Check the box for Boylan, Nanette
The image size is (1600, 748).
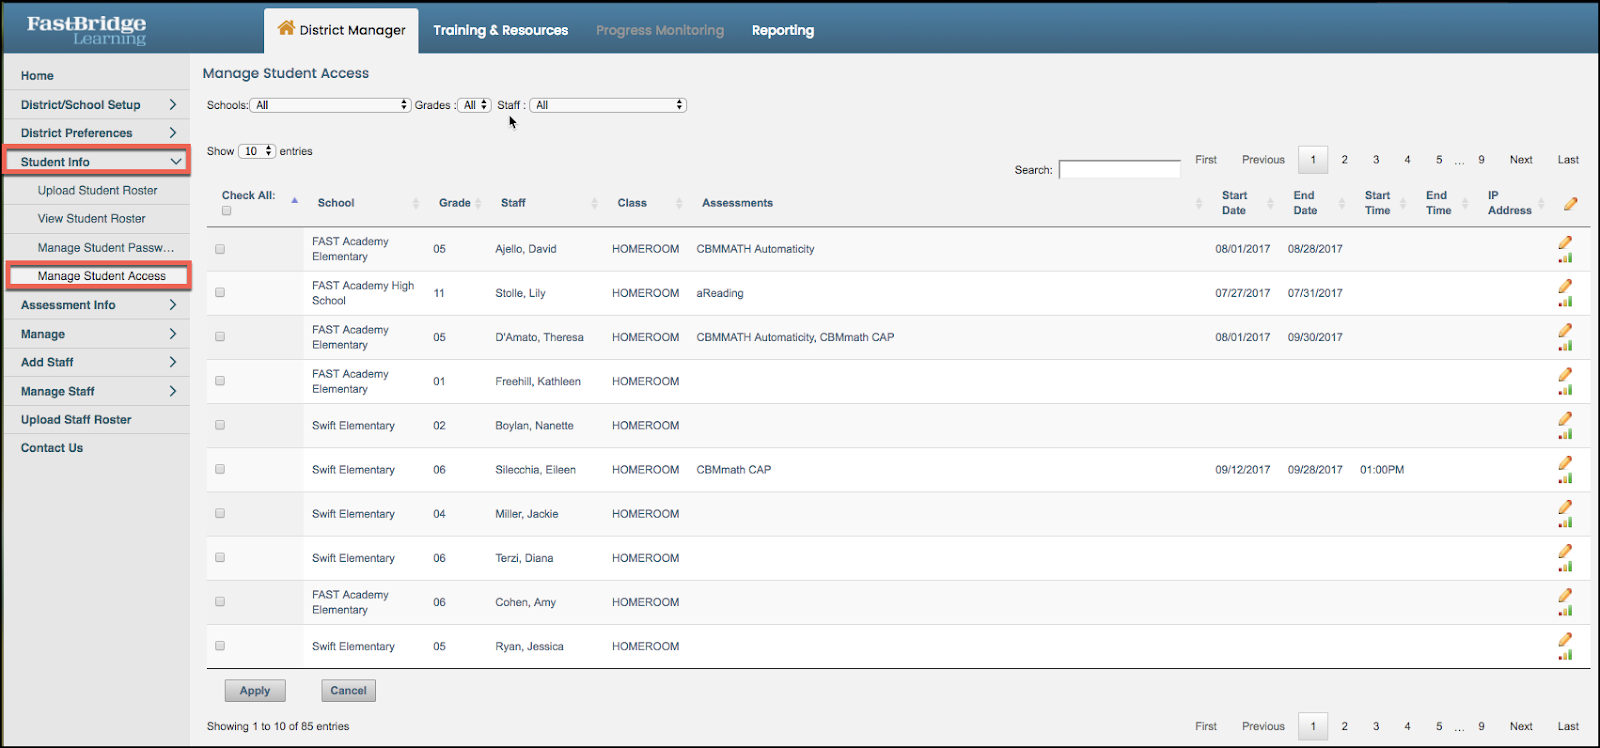(x=220, y=425)
